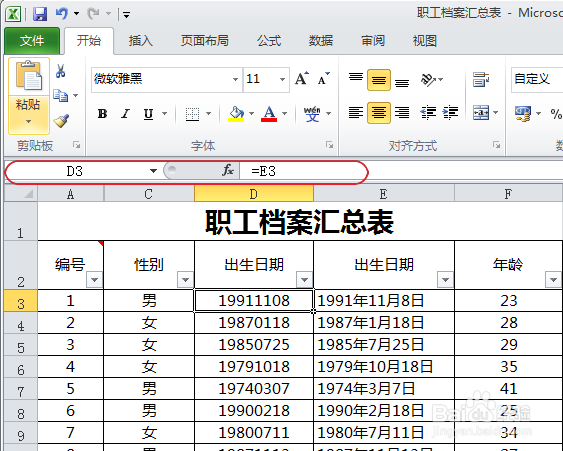The height and width of the screenshot is (451, 563).
Task: Open the font name dropdown 微软雅黑
Action: coord(235,79)
